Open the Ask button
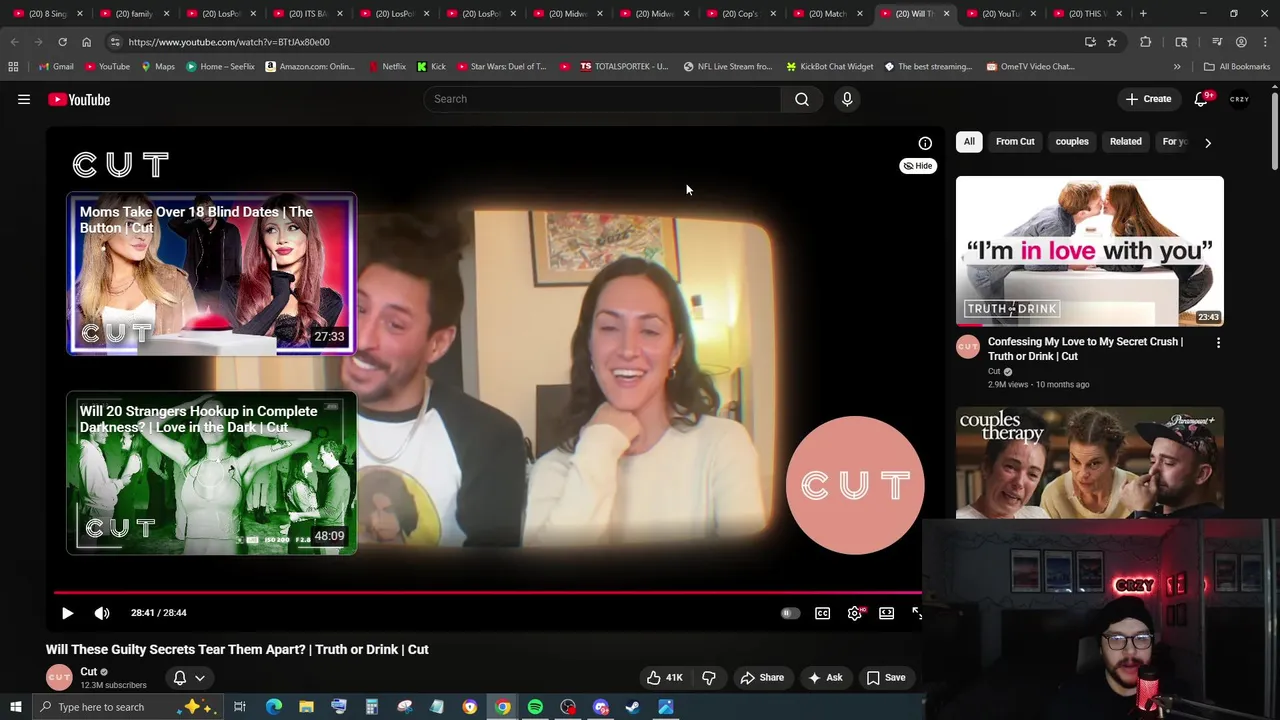This screenshot has width=1280, height=720. coord(825,677)
